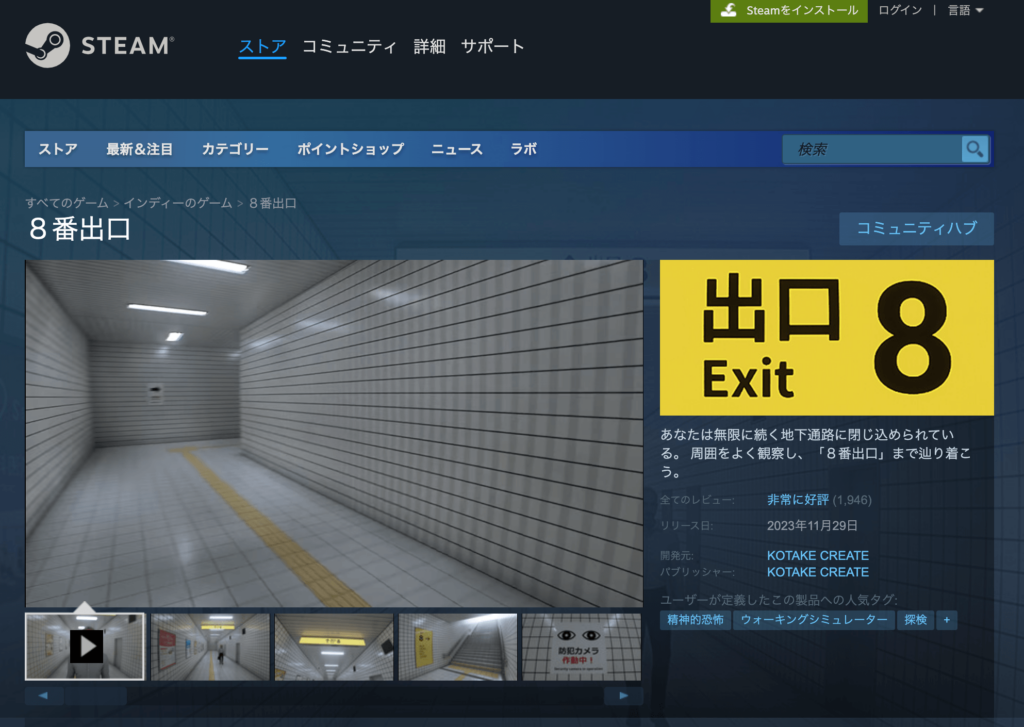
Task: Click the Steam logo icon
Action: pos(47,45)
